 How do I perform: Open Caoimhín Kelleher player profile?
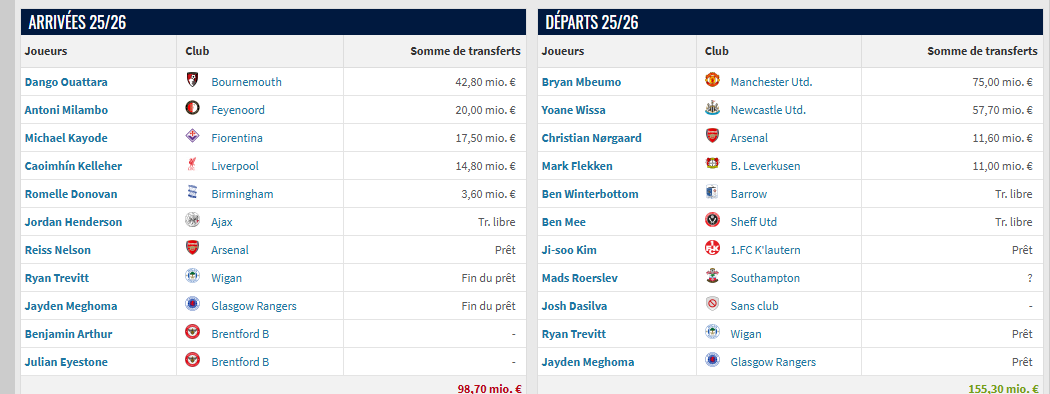pos(74,166)
